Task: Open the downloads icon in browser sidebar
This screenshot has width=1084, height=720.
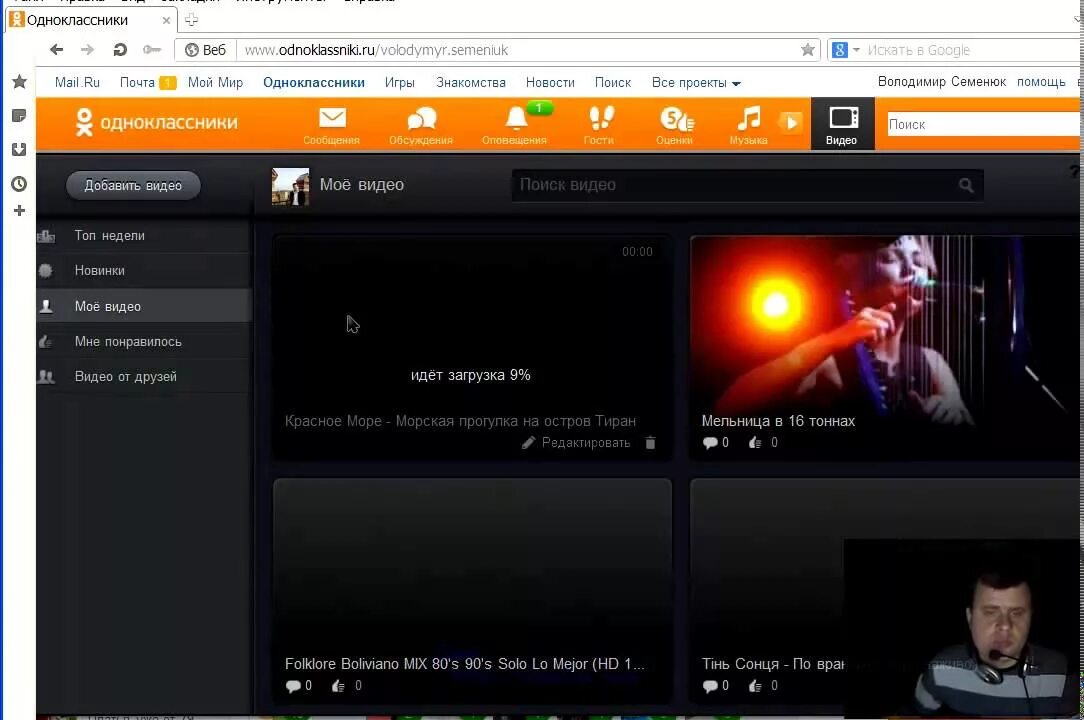Action: tap(19, 149)
